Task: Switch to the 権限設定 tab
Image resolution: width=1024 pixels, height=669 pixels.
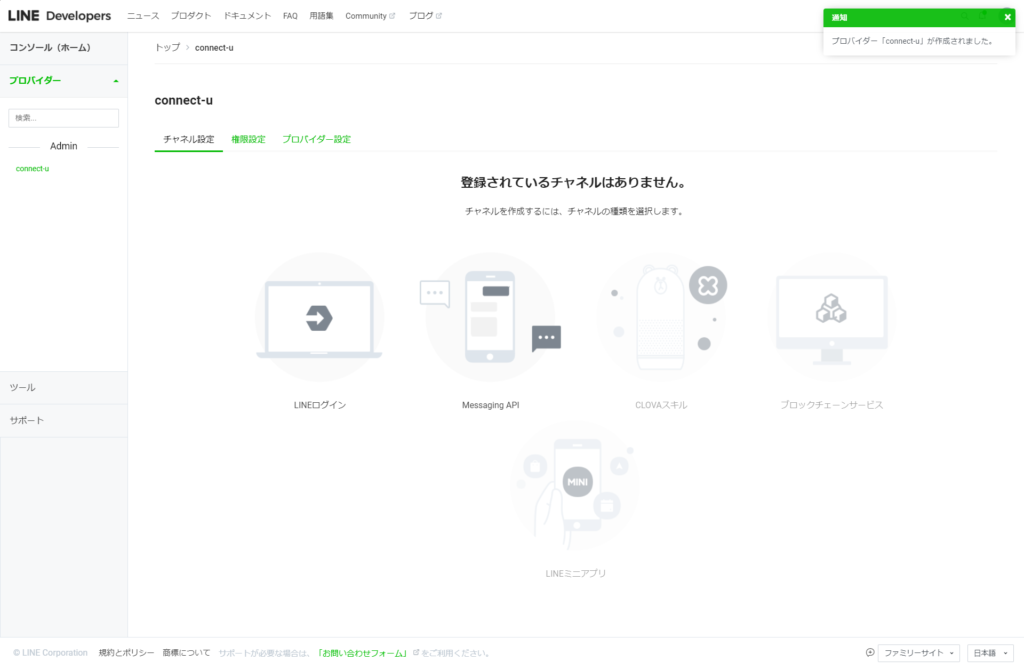Action: pyautogui.click(x=248, y=139)
